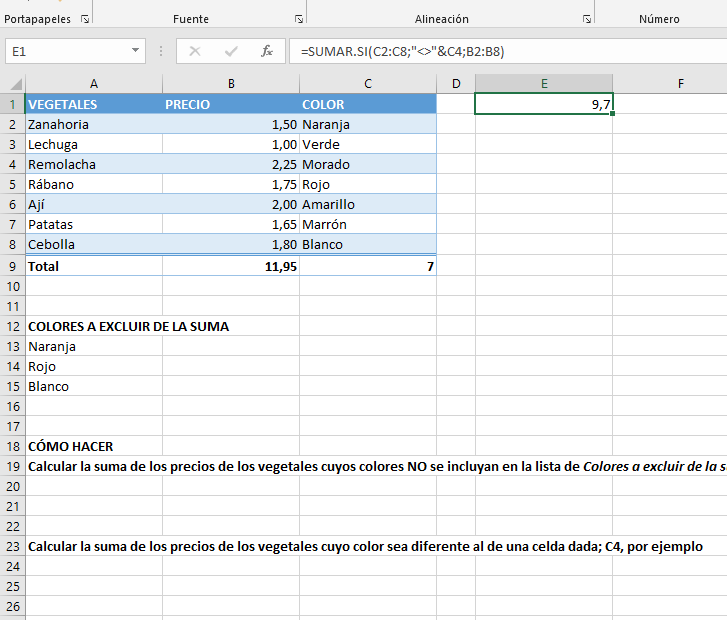Click the Ají cell

tap(94, 204)
